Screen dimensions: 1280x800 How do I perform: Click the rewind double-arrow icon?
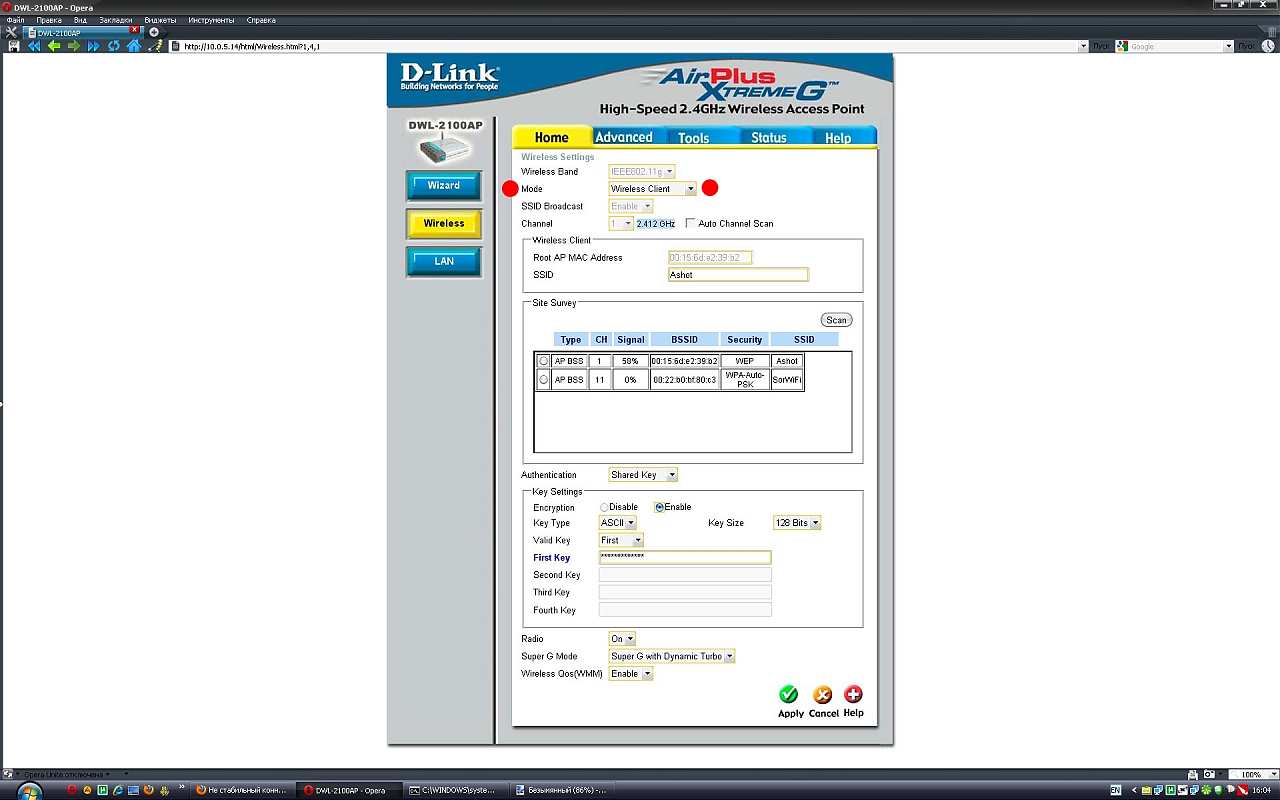point(34,46)
